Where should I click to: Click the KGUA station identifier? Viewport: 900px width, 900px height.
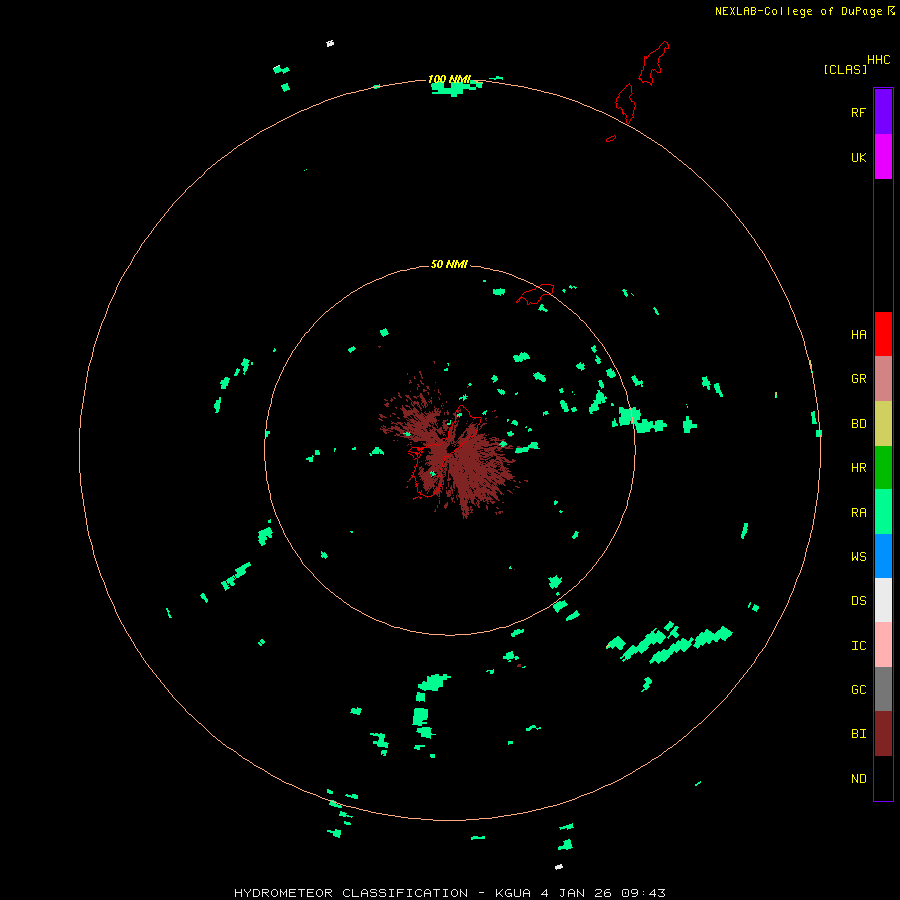(x=512, y=893)
